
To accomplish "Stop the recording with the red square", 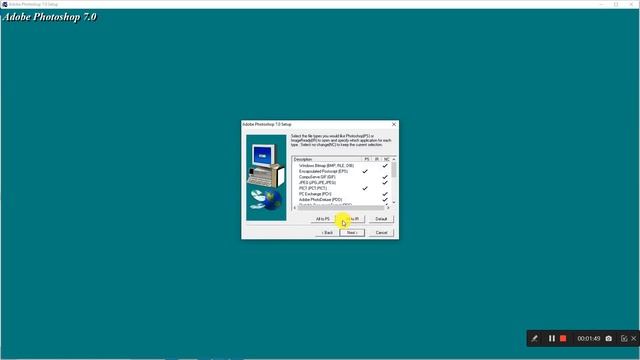I will coord(563,338).
